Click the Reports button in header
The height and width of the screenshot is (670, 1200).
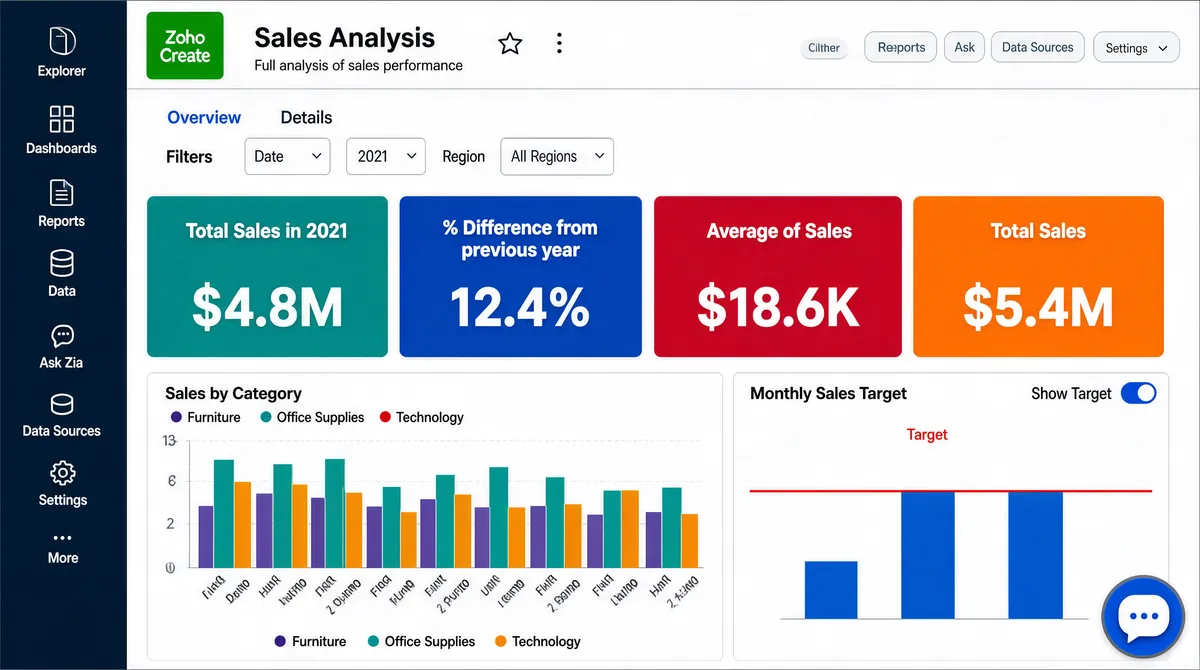tap(901, 47)
